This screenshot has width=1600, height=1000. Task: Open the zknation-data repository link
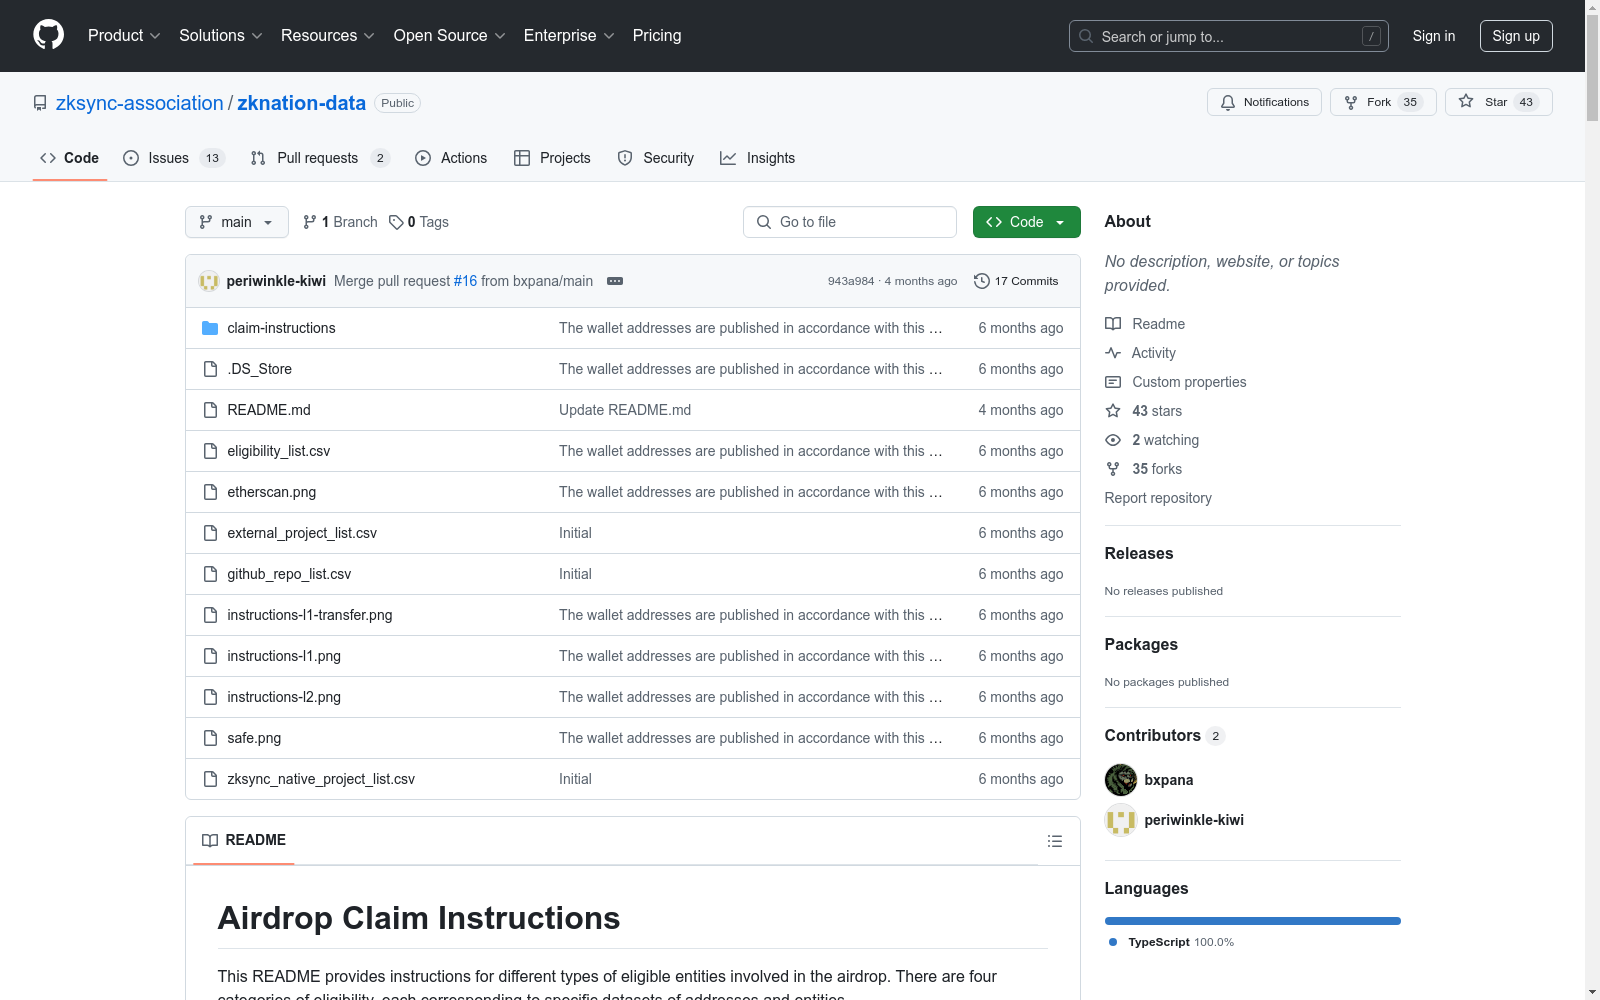pyautogui.click(x=301, y=103)
